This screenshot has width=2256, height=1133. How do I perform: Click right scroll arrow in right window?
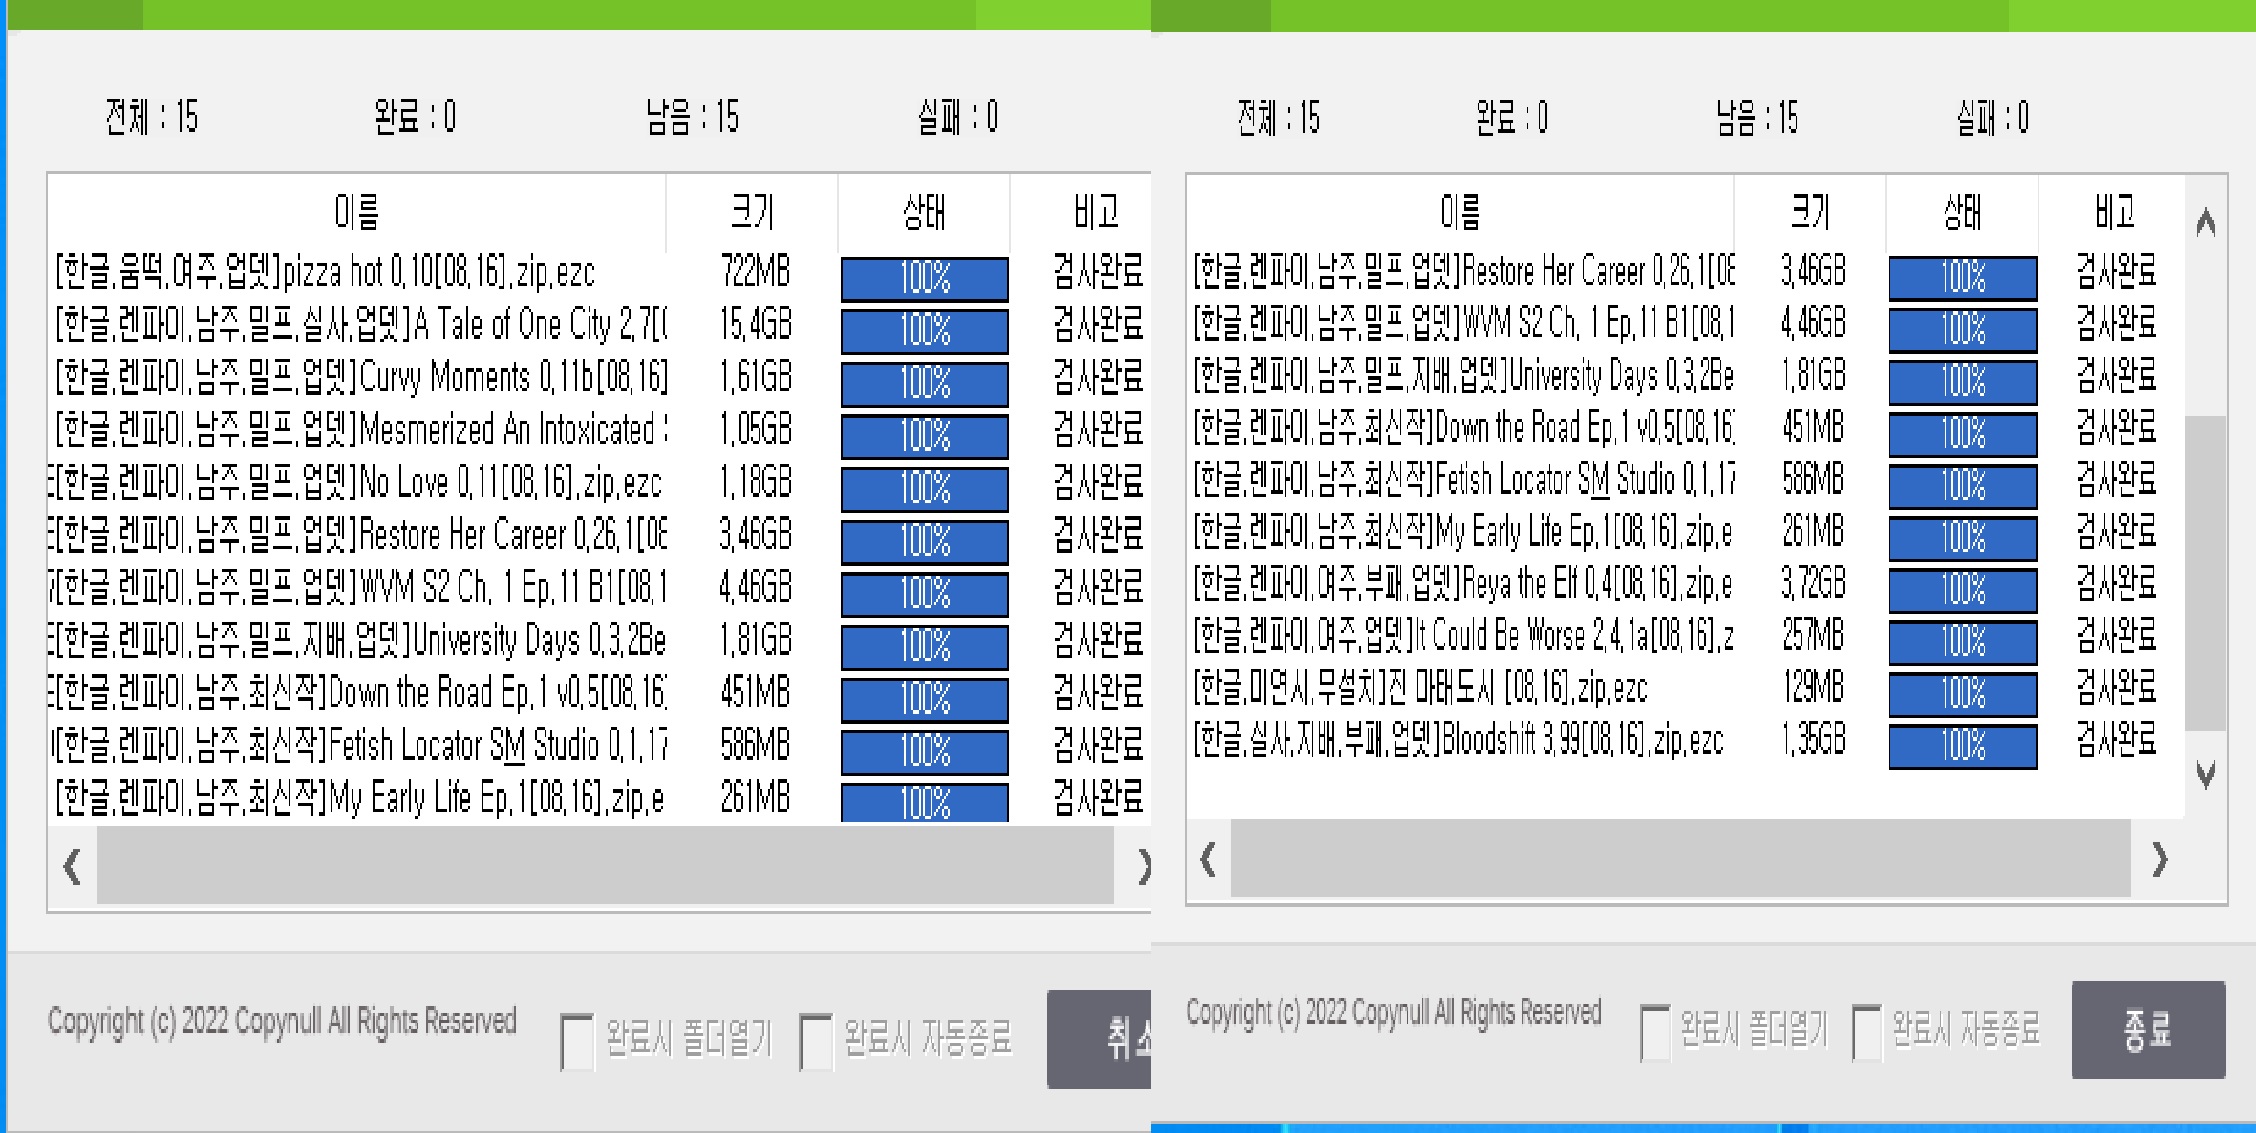coord(2159,859)
